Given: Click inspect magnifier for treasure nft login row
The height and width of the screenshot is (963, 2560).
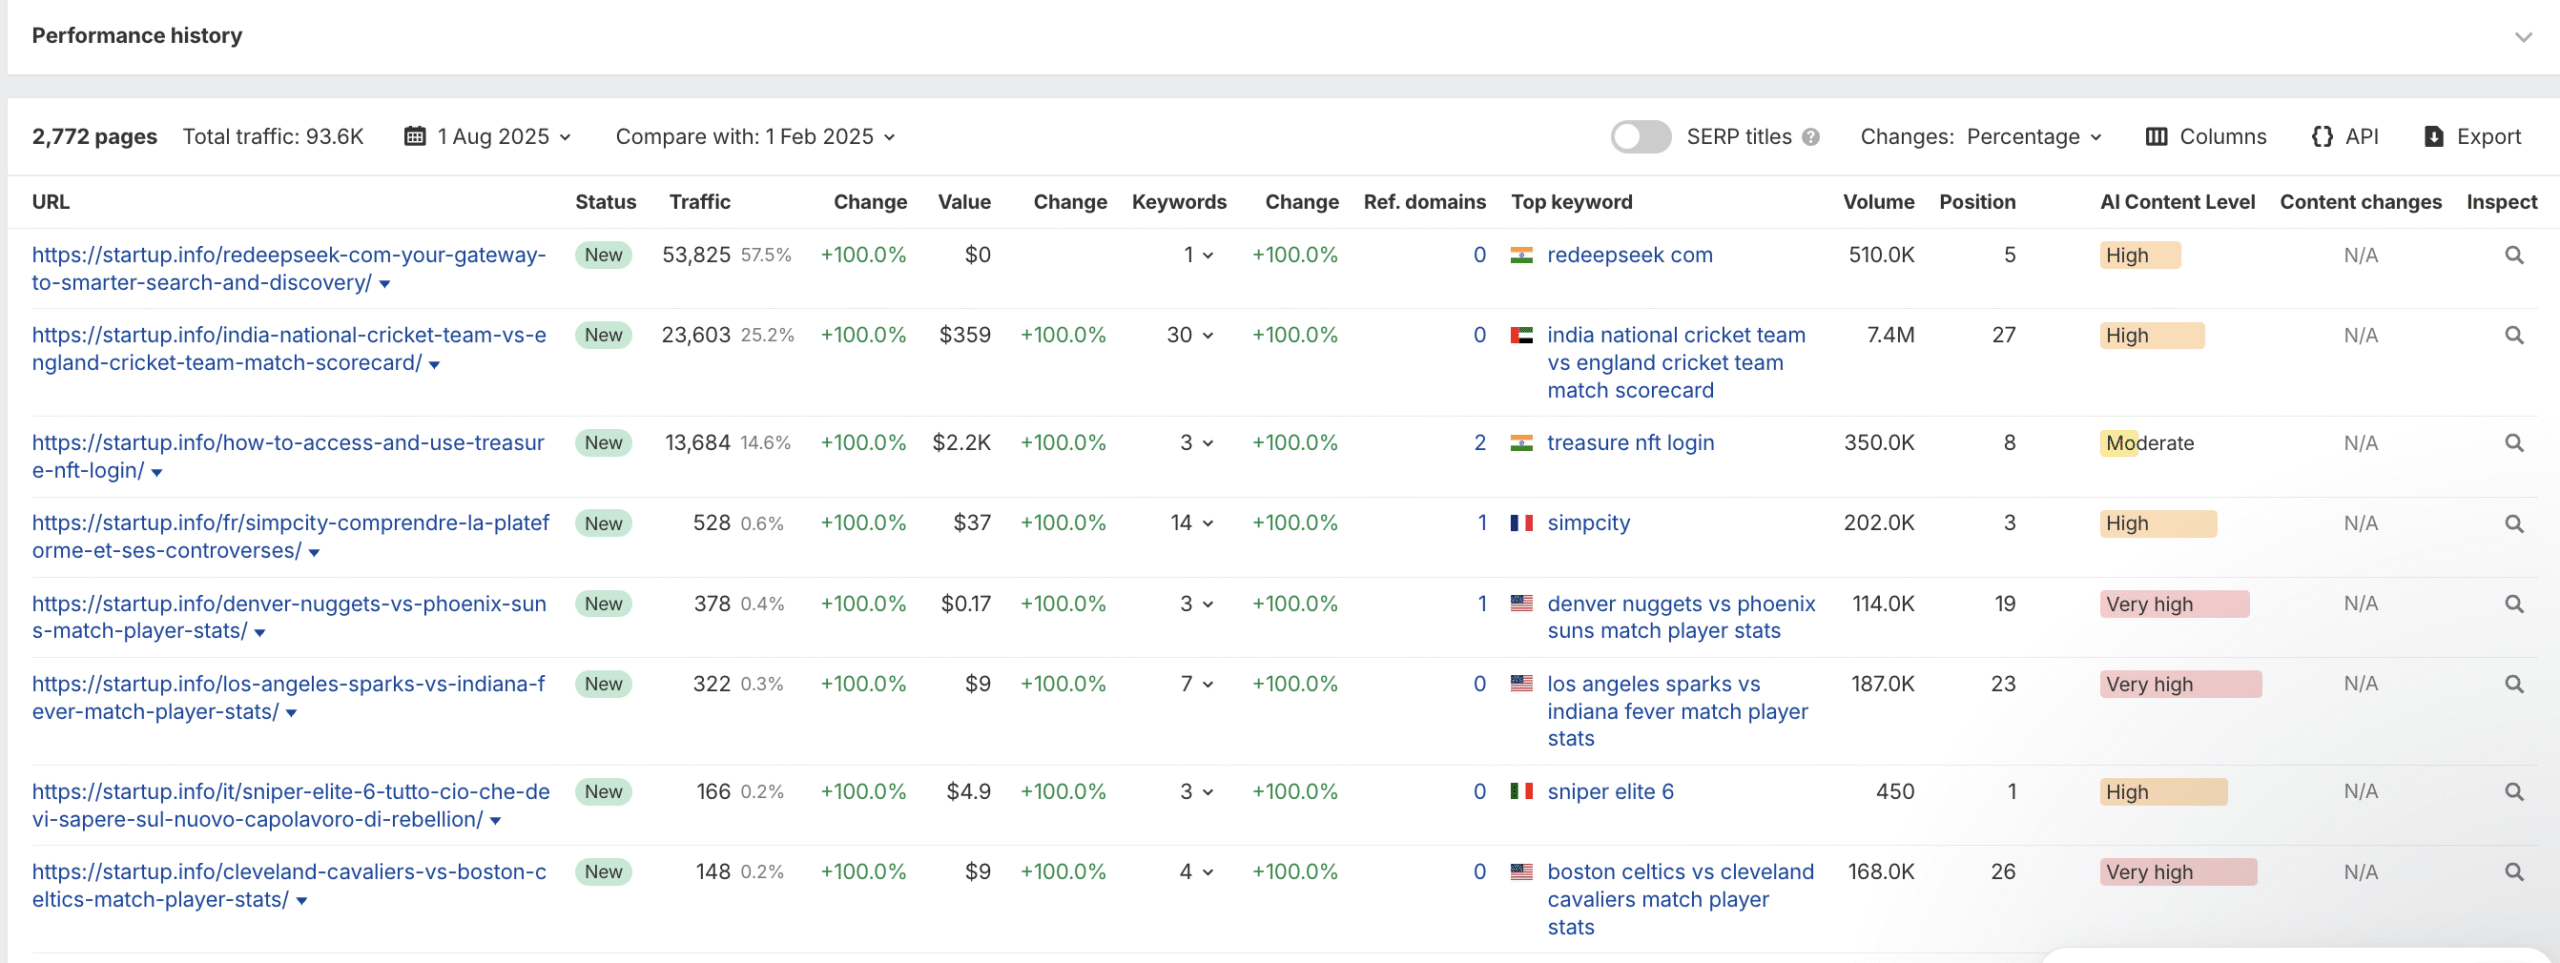Looking at the screenshot, I should [2513, 443].
